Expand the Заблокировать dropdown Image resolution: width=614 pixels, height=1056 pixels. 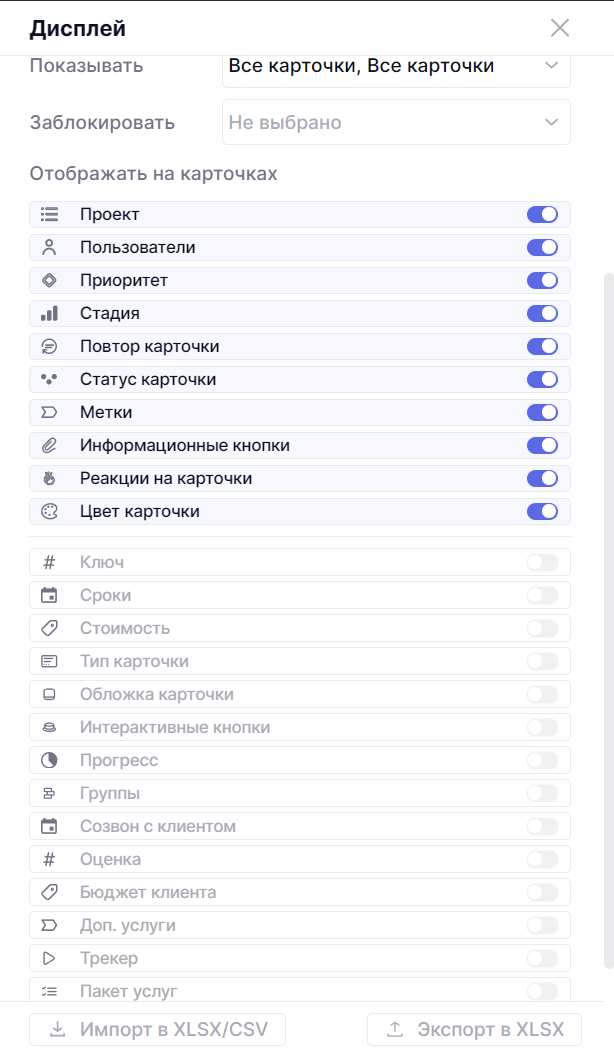click(x=396, y=122)
